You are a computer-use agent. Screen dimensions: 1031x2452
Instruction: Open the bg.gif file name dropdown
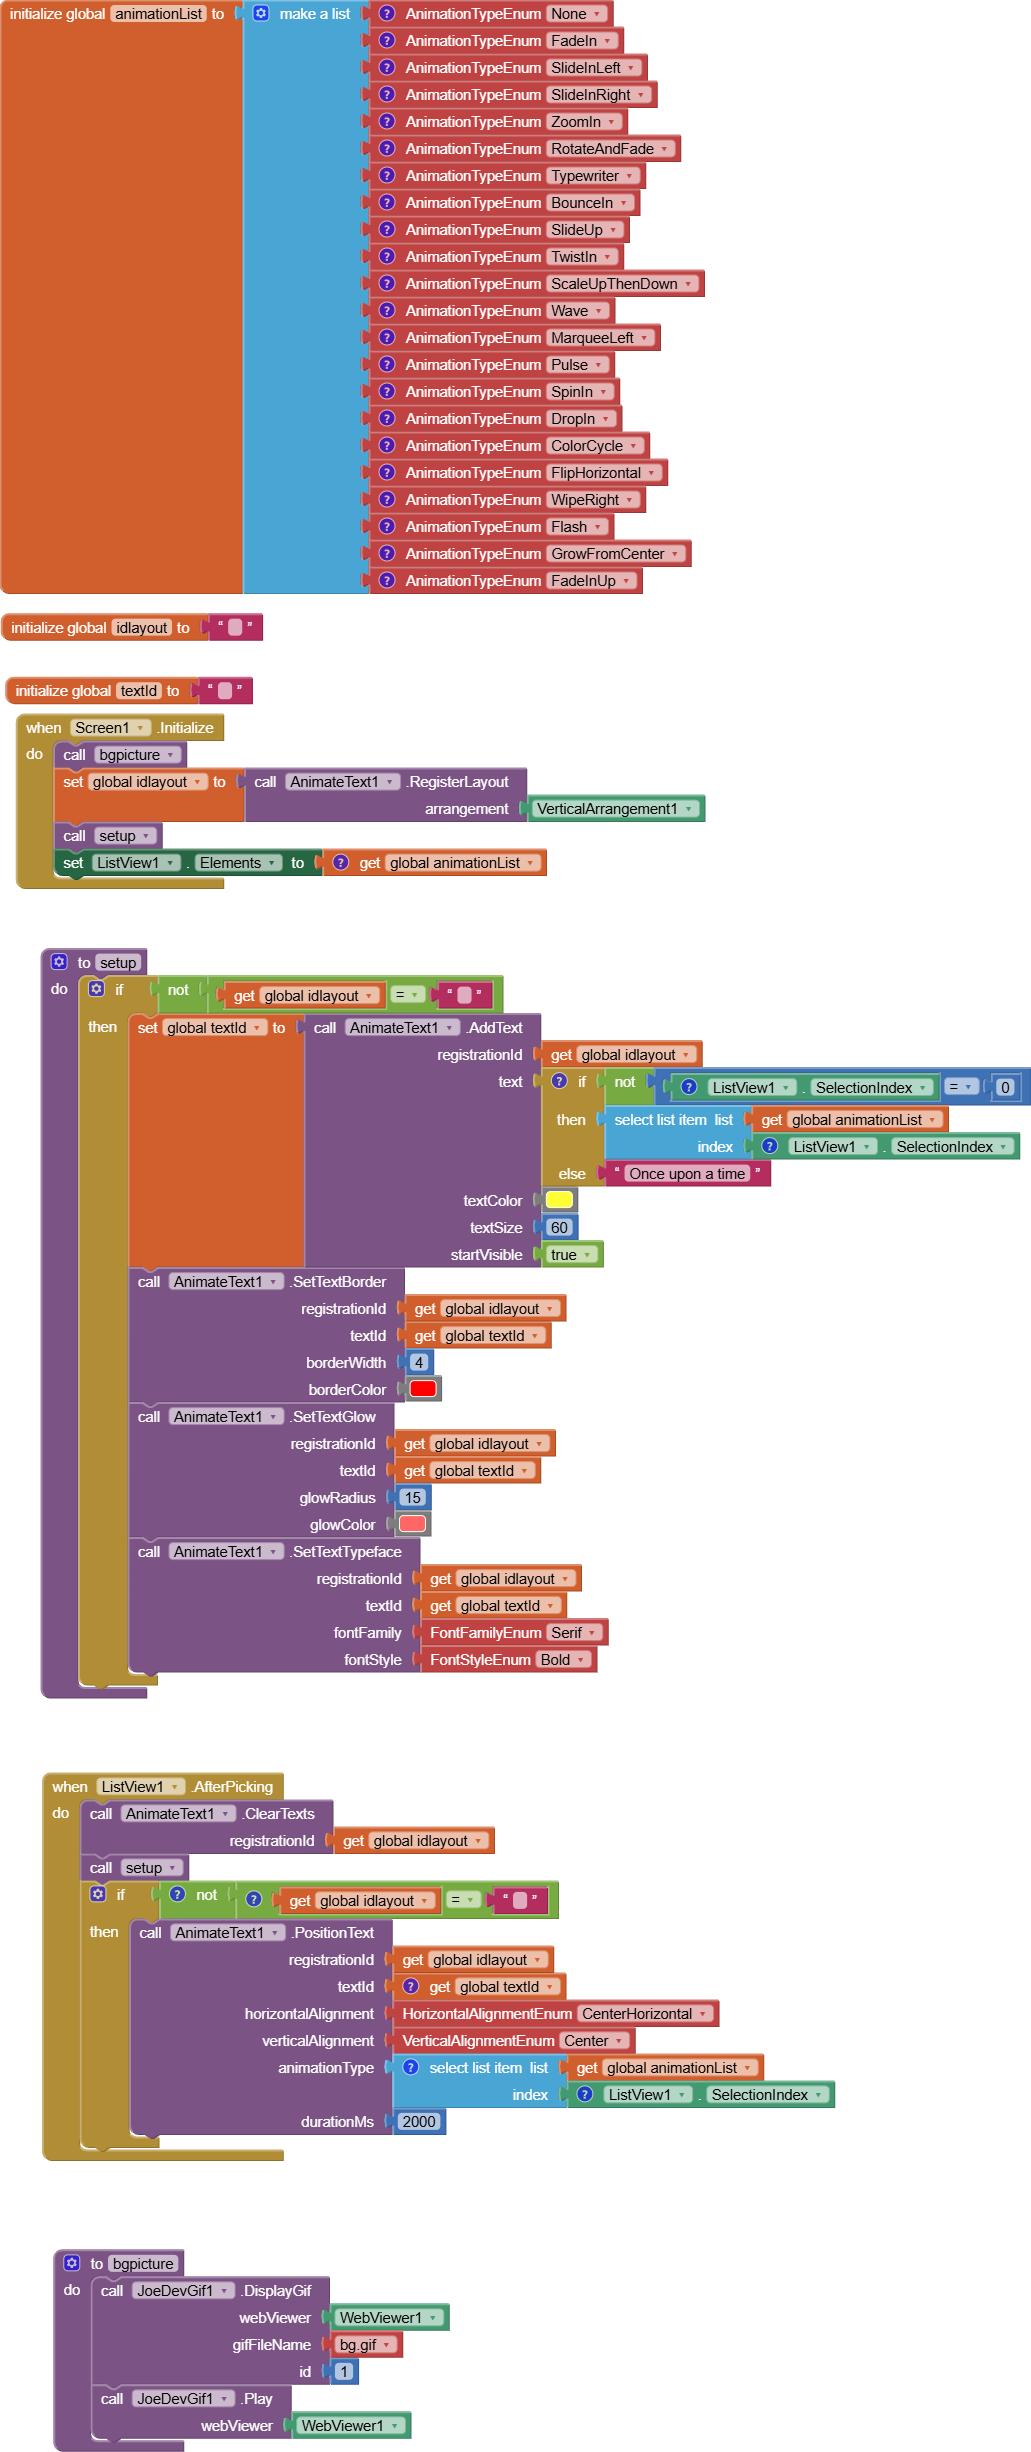click(x=365, y=2345)
